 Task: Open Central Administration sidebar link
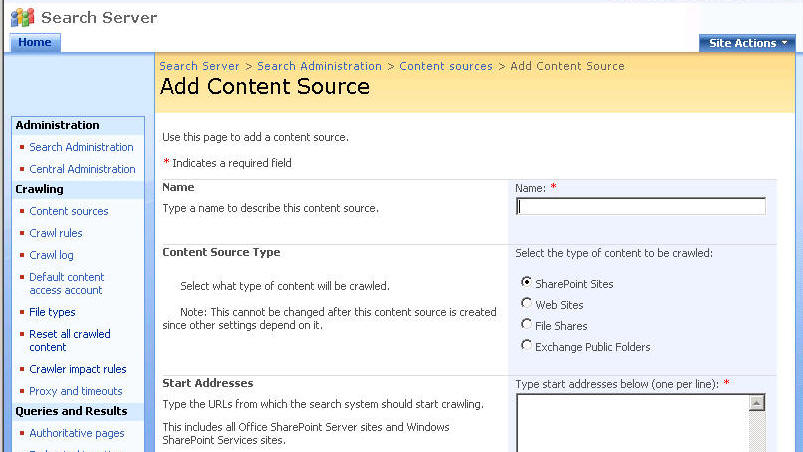click(x=82, y=169)
